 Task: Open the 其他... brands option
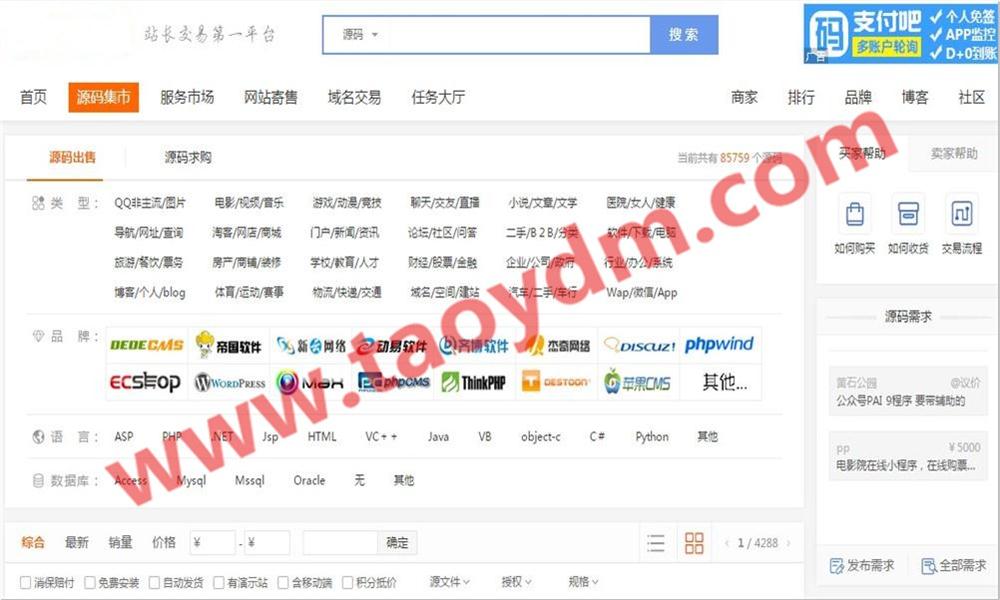pyautogui.click(x=724, y=382)
